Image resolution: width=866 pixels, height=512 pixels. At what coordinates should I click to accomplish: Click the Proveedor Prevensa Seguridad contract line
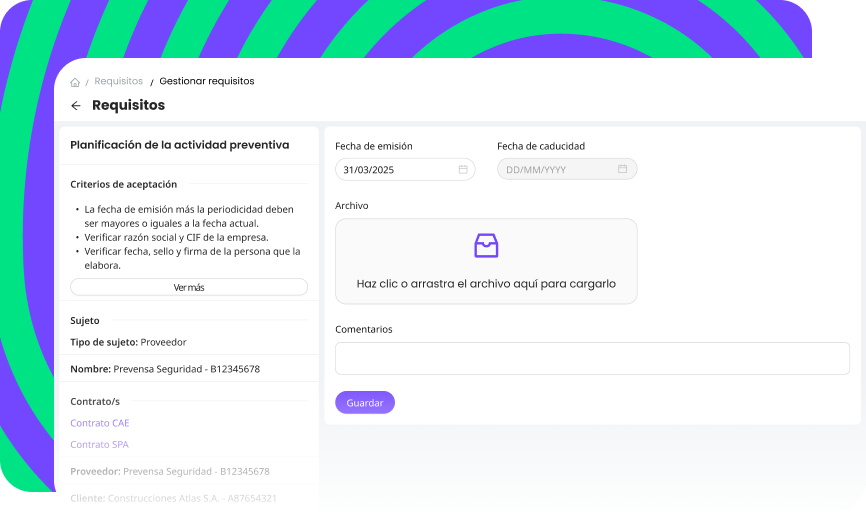(169, 471)
